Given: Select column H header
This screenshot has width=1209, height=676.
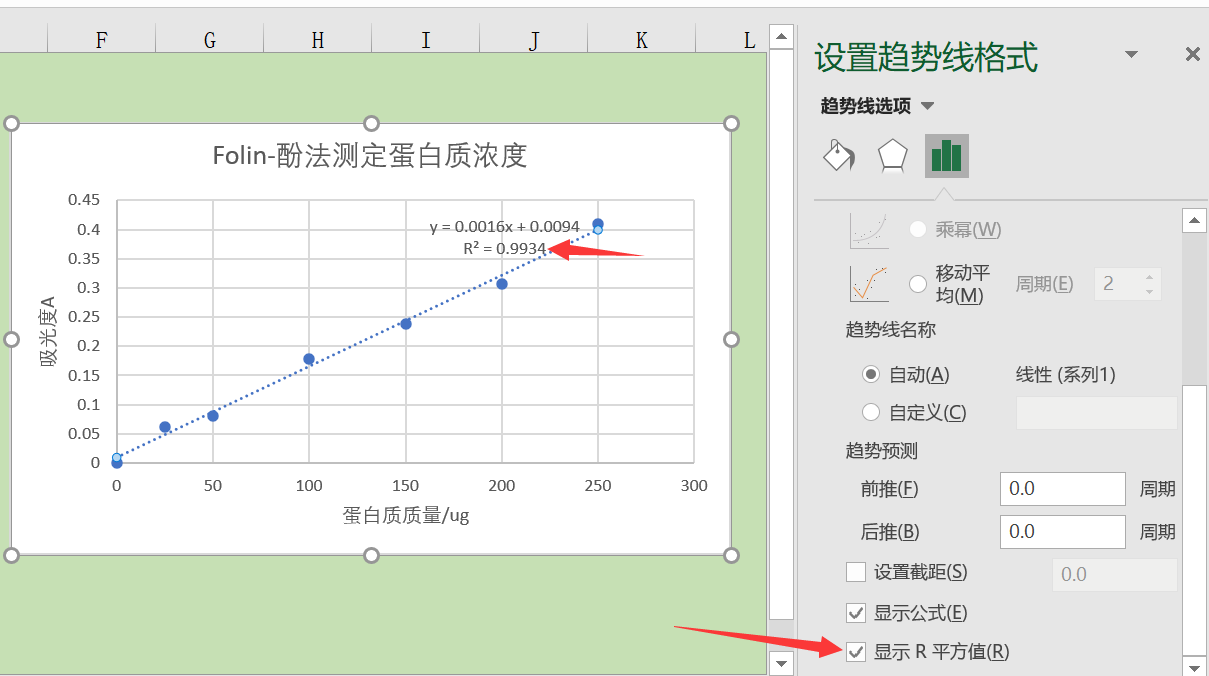Looking at the screenshot, I should (x=317, y=39).
